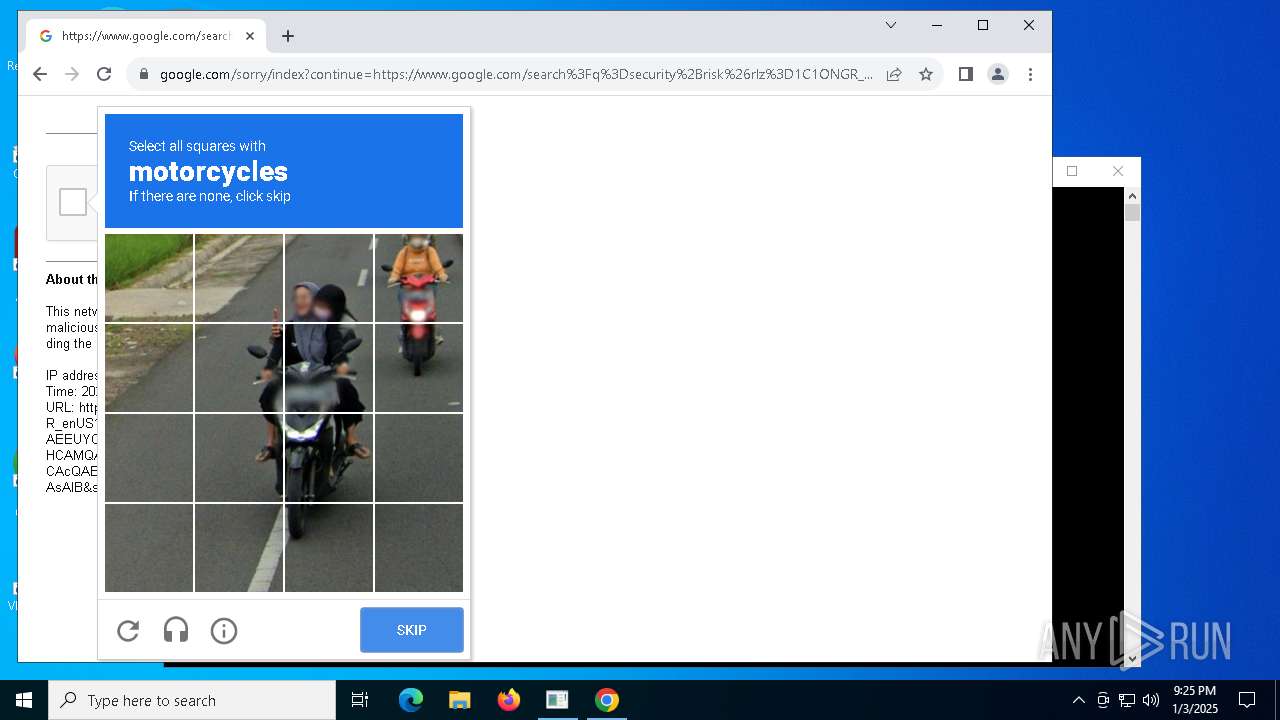The image size is (1280, 720).
Task: Open File Explorer from taskbar
Action: click(x=459, y=700)
